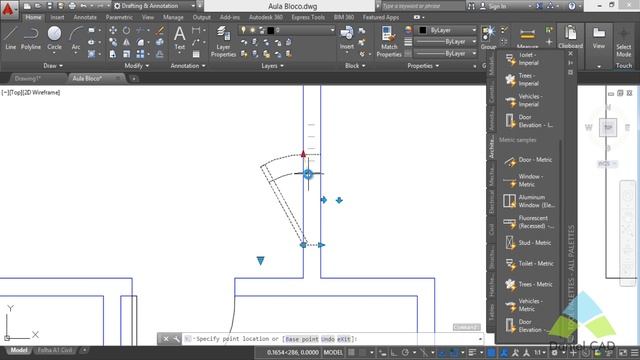Toggle polar tracking in status bar

(405, 352)
